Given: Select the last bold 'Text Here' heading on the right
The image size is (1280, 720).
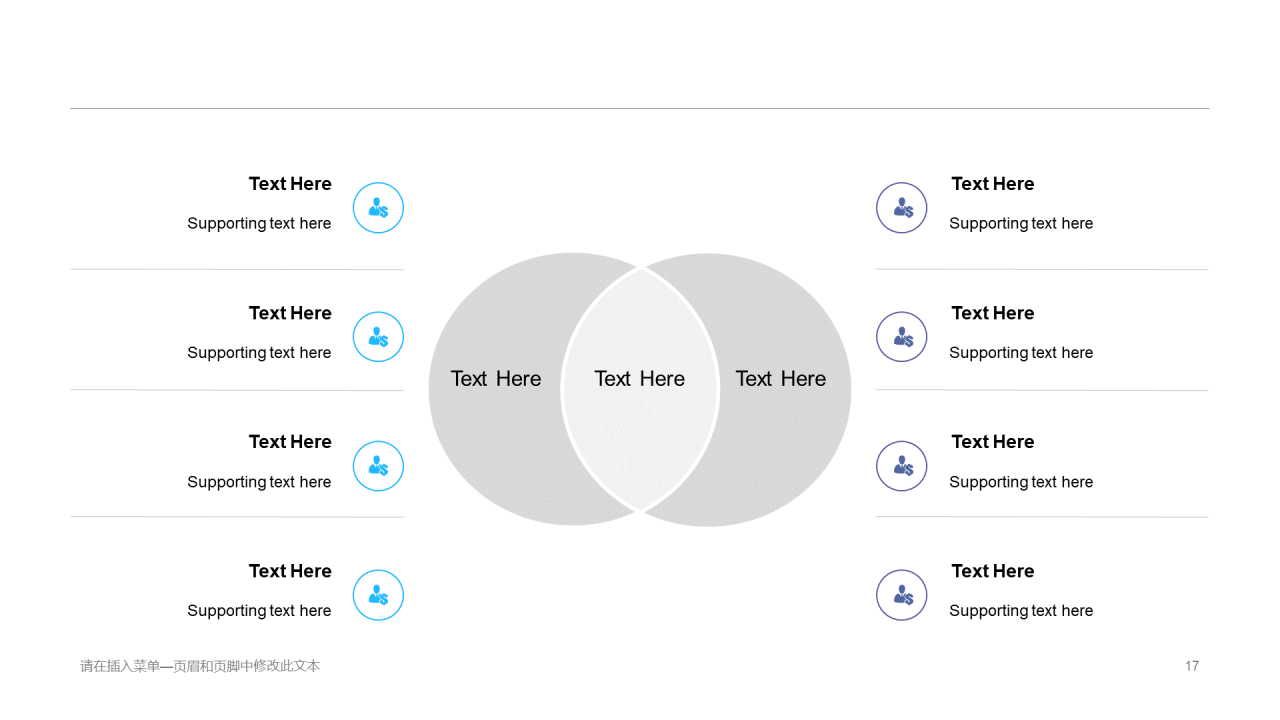Looking at the screenshot, I should pyautogui.click(x=993, y=571).
